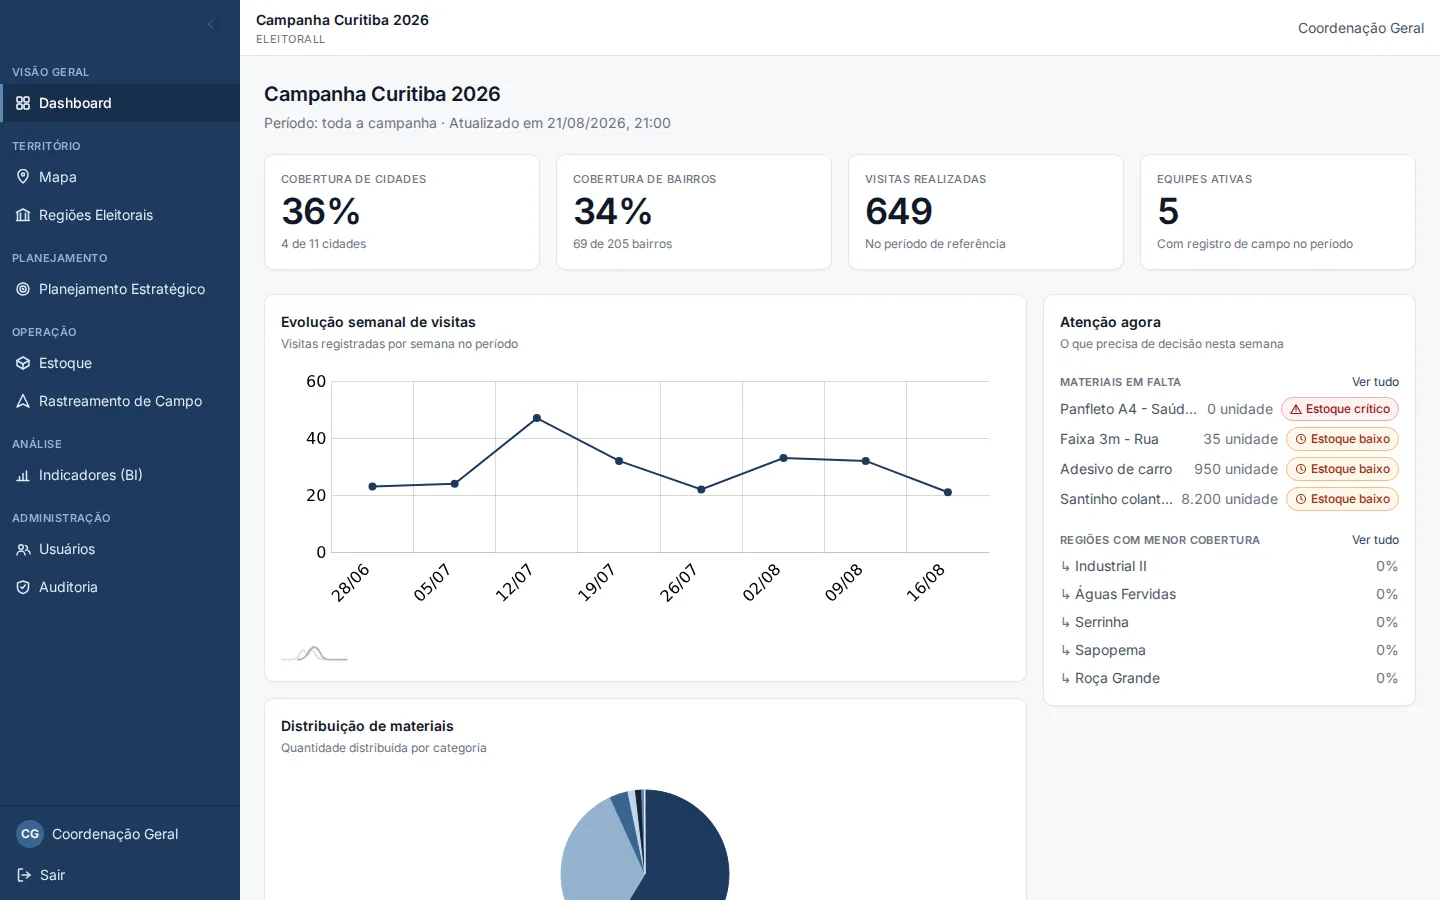
Task: Click the 12/07 peak data point
Action: [x=537, y=418]
